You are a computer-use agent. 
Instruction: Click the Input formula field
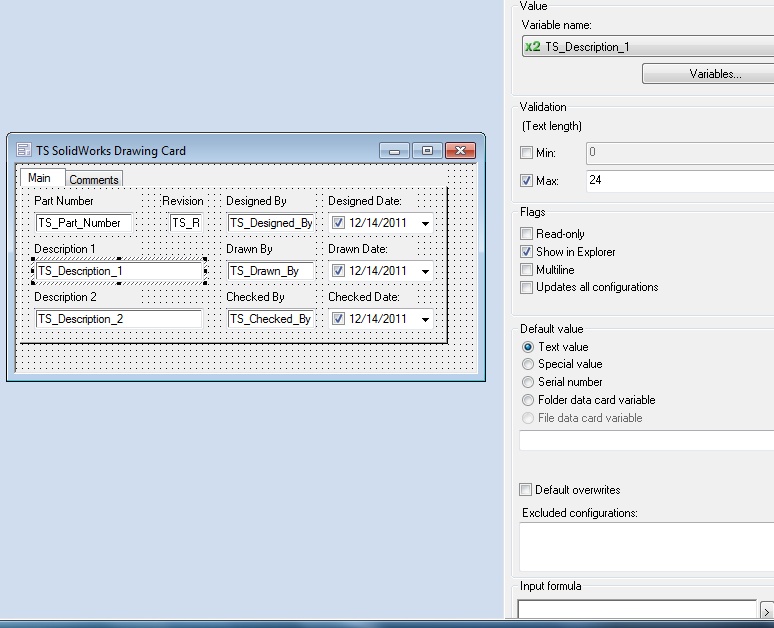click(637, 609)
